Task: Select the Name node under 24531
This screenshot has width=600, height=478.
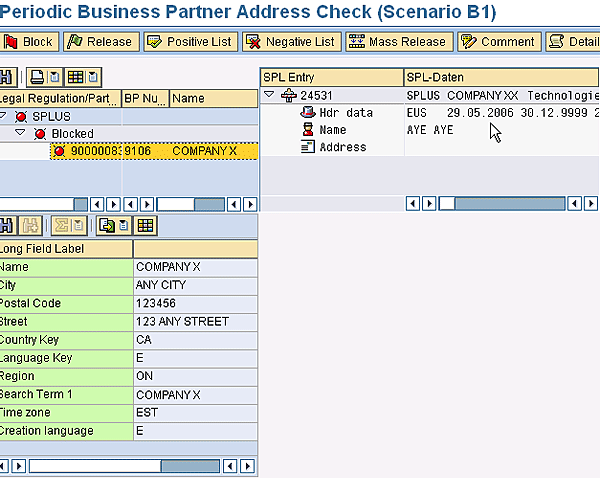Action: pyautogui.click(x=333, y=130)
